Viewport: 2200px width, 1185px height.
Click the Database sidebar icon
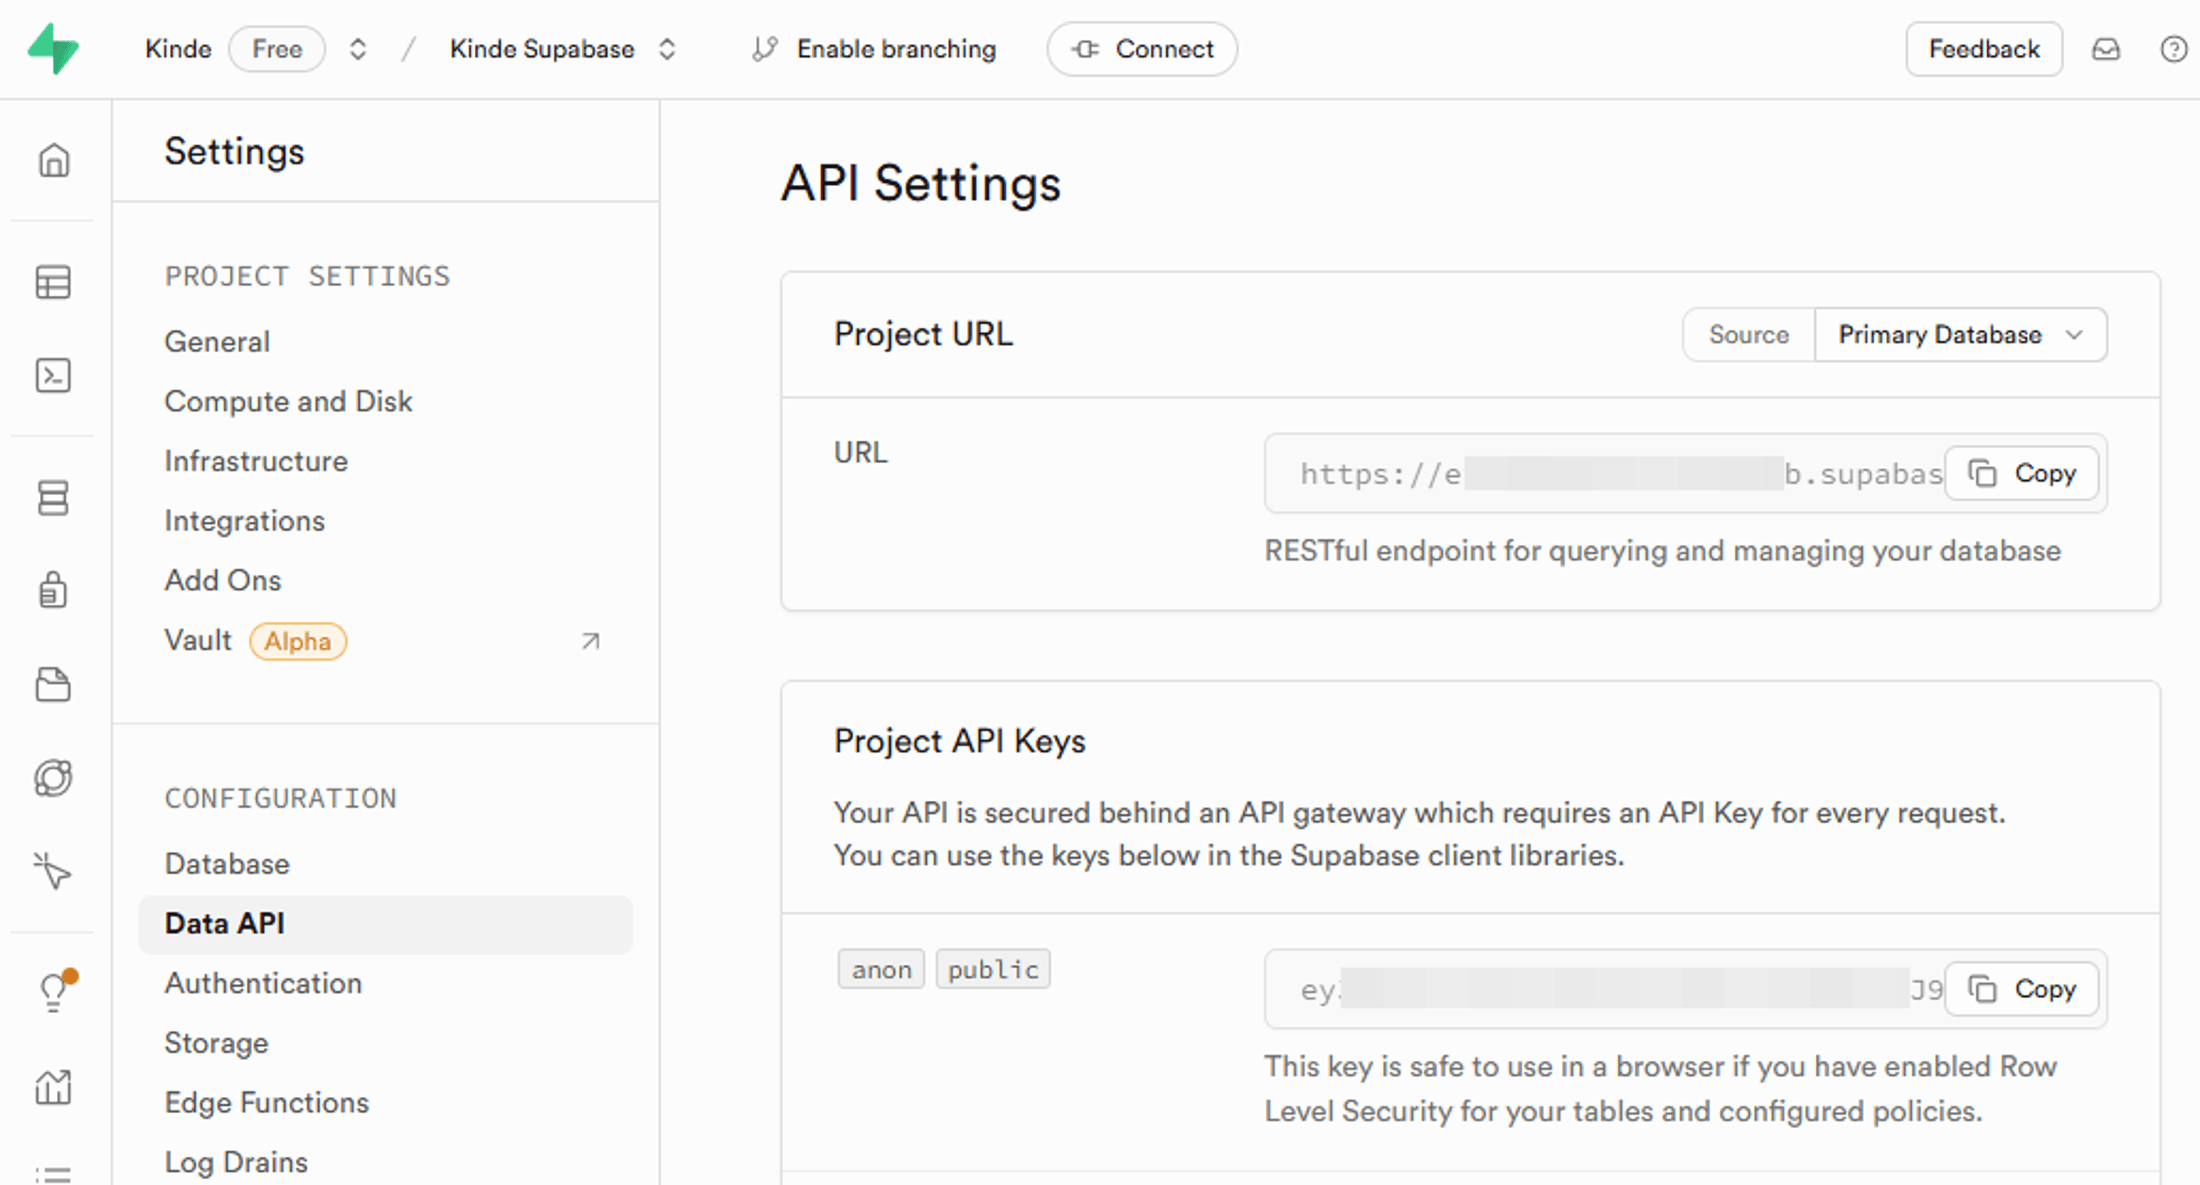click(x=53, y=497)
